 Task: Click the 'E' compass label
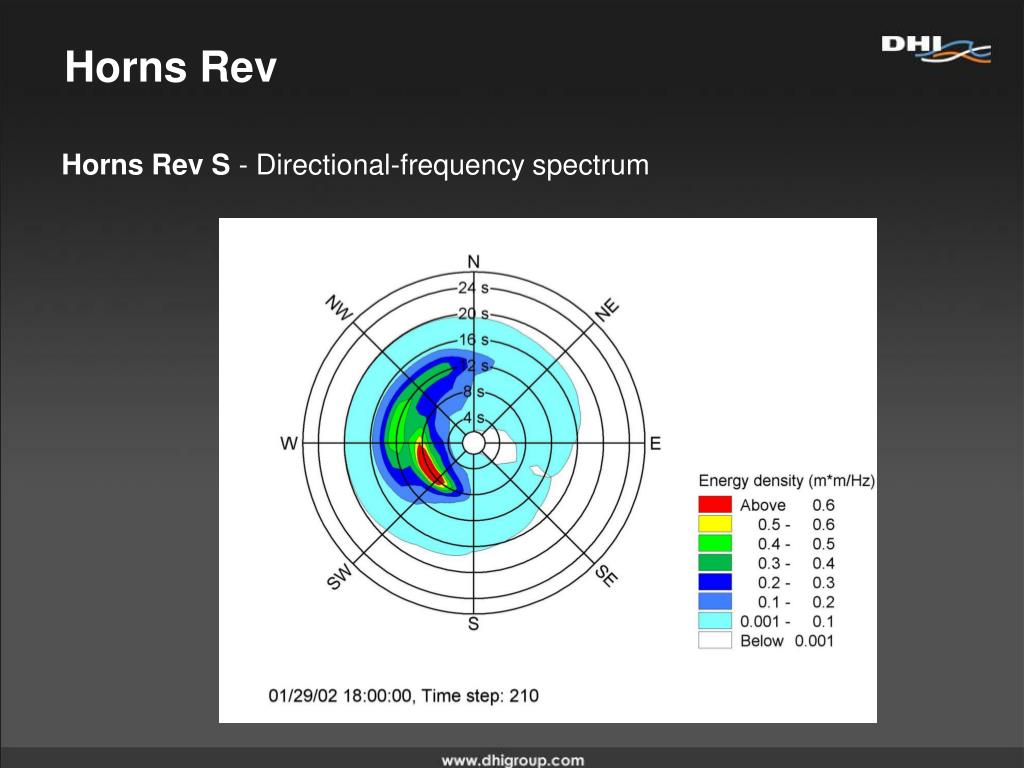pyautogui.click(x=655, y=444)
